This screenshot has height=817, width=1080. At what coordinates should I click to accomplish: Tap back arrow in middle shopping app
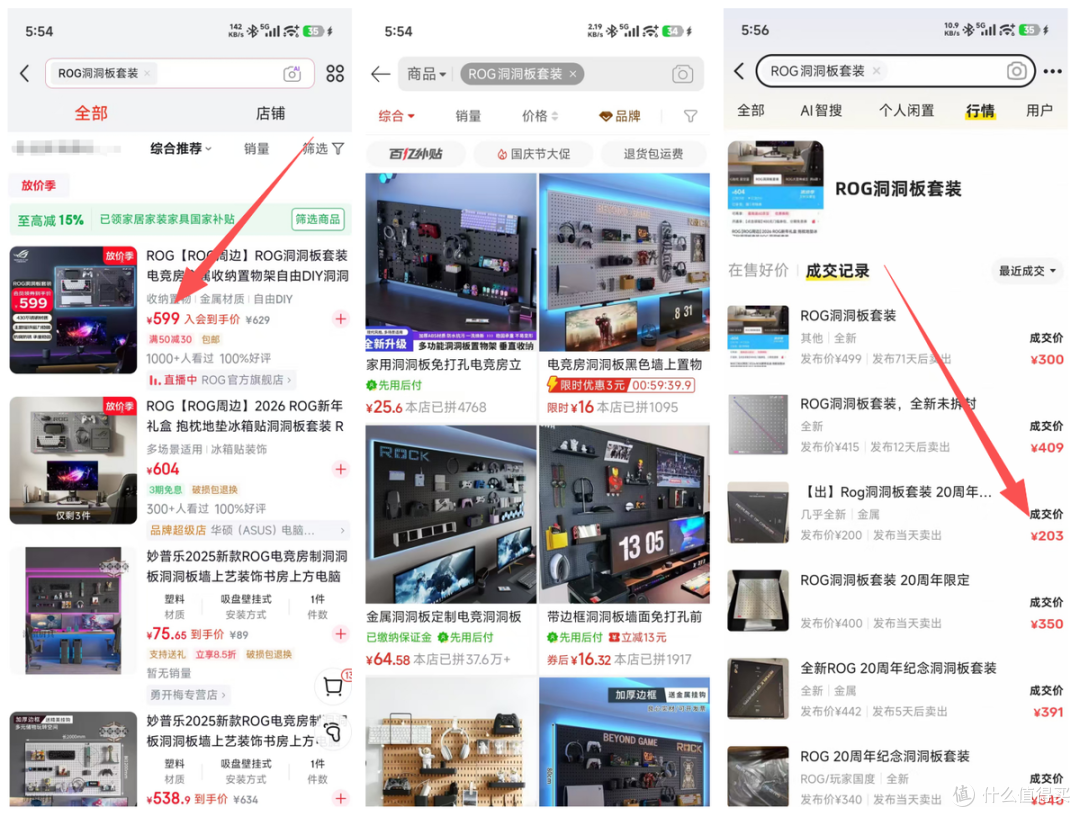380,74
